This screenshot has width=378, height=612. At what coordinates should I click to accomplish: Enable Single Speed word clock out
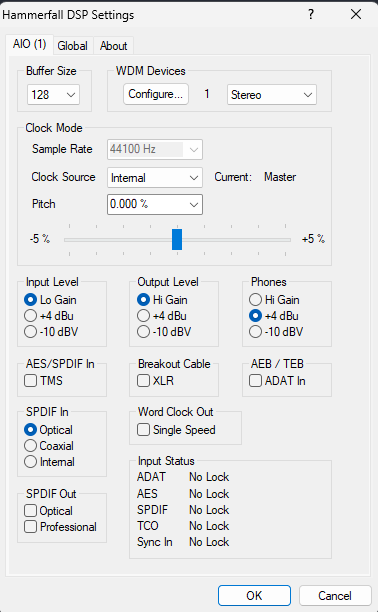(177, 430)
